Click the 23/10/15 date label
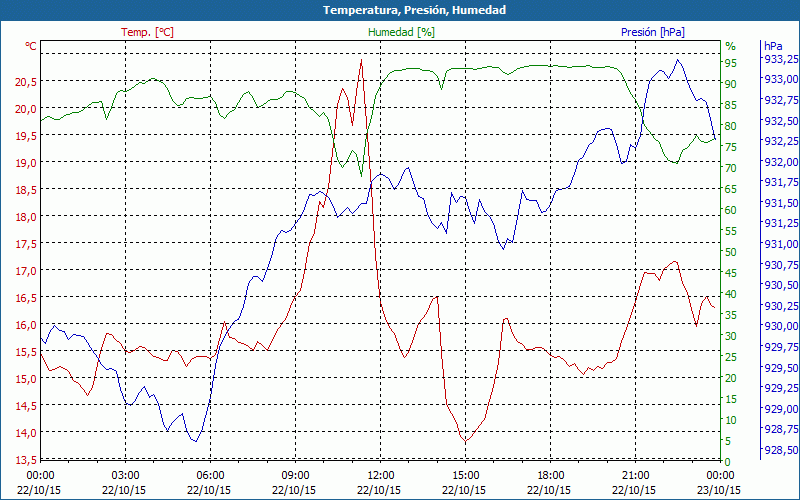 (x=719, y=490)
